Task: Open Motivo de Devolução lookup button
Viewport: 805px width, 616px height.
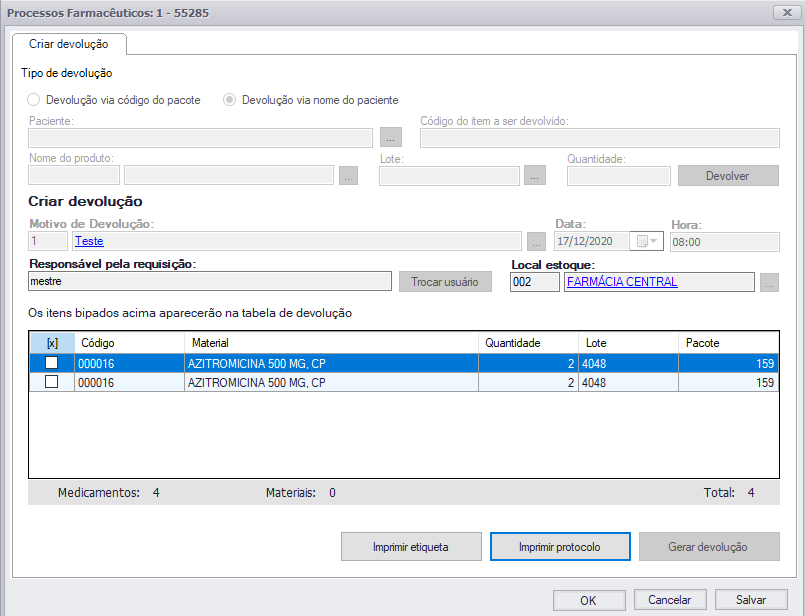Action: [x=536, y=241]
